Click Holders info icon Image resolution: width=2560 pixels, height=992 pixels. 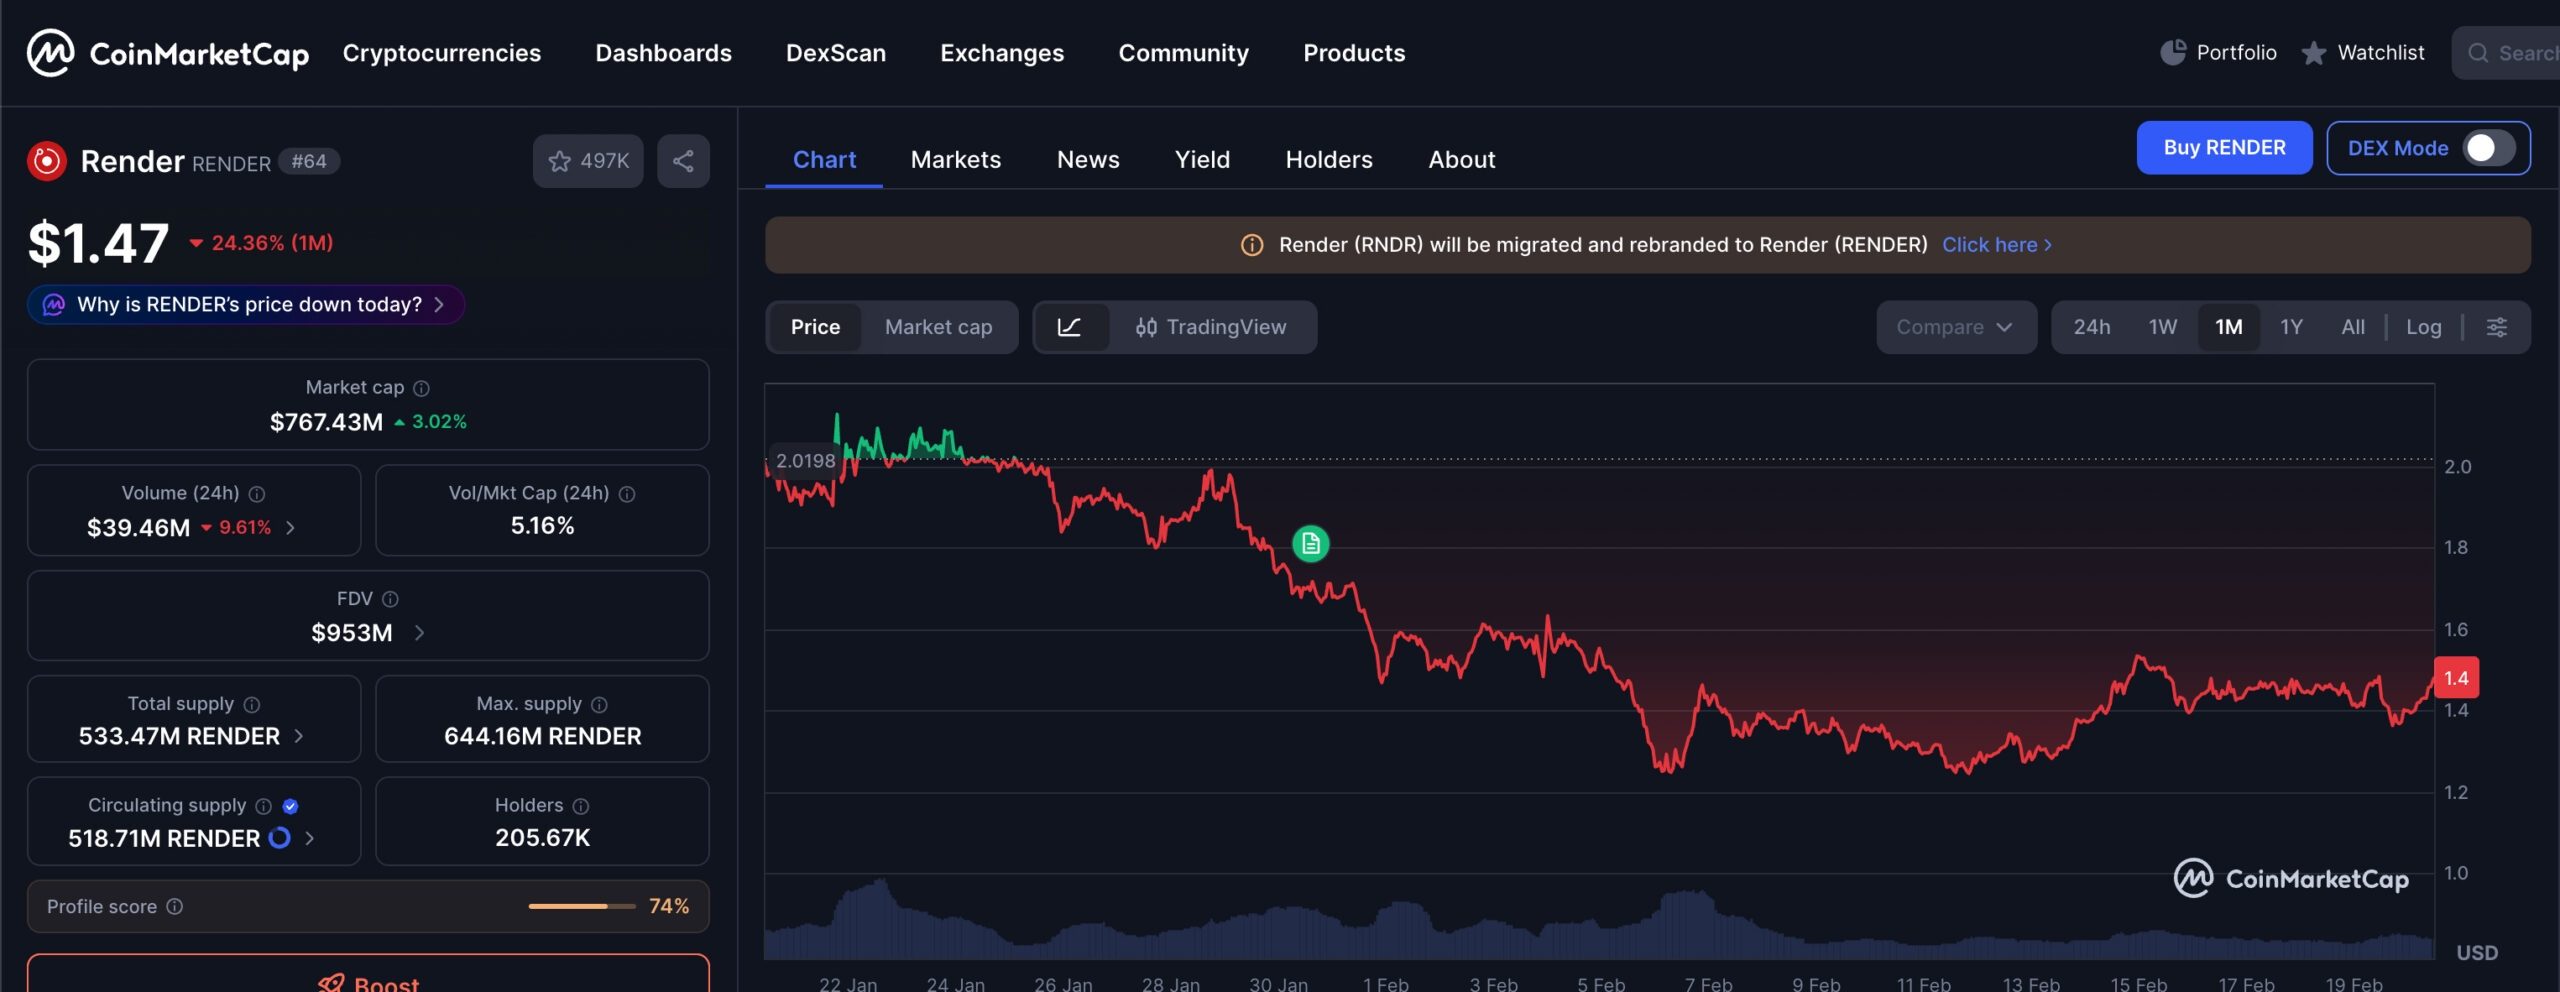pos(581,806)
